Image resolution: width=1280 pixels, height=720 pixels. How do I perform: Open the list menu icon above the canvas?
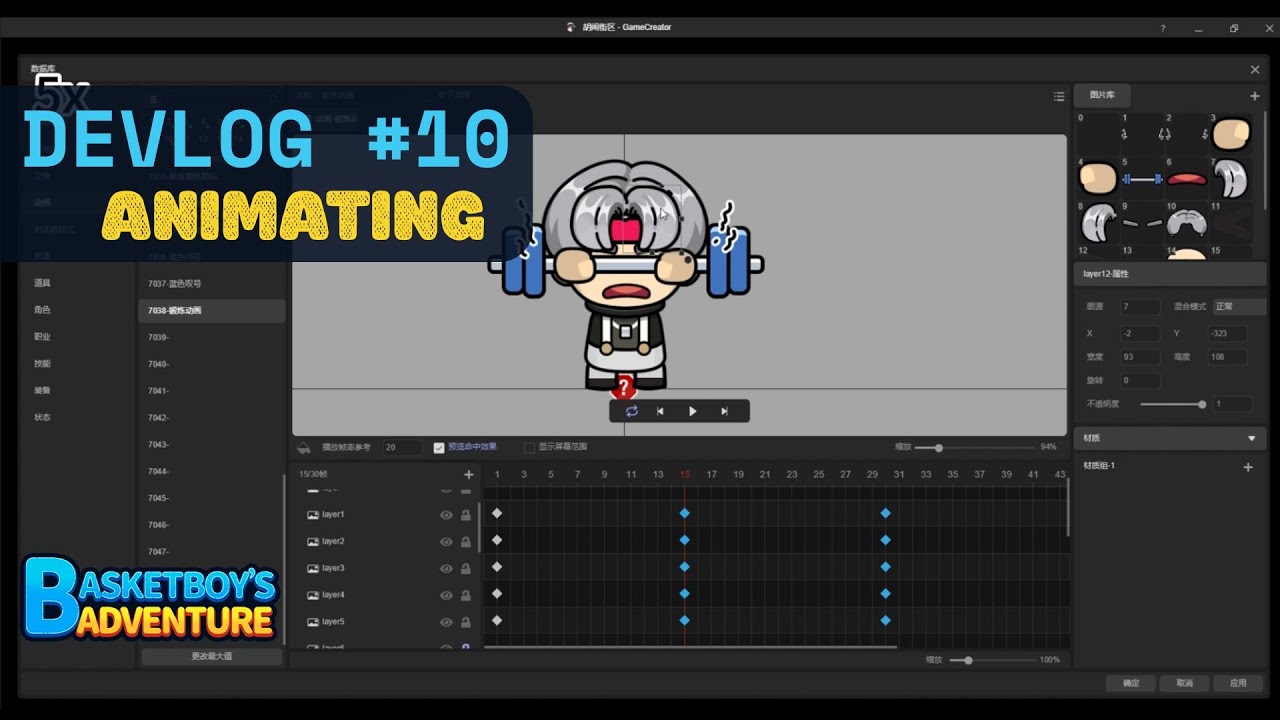(1059, 97)
